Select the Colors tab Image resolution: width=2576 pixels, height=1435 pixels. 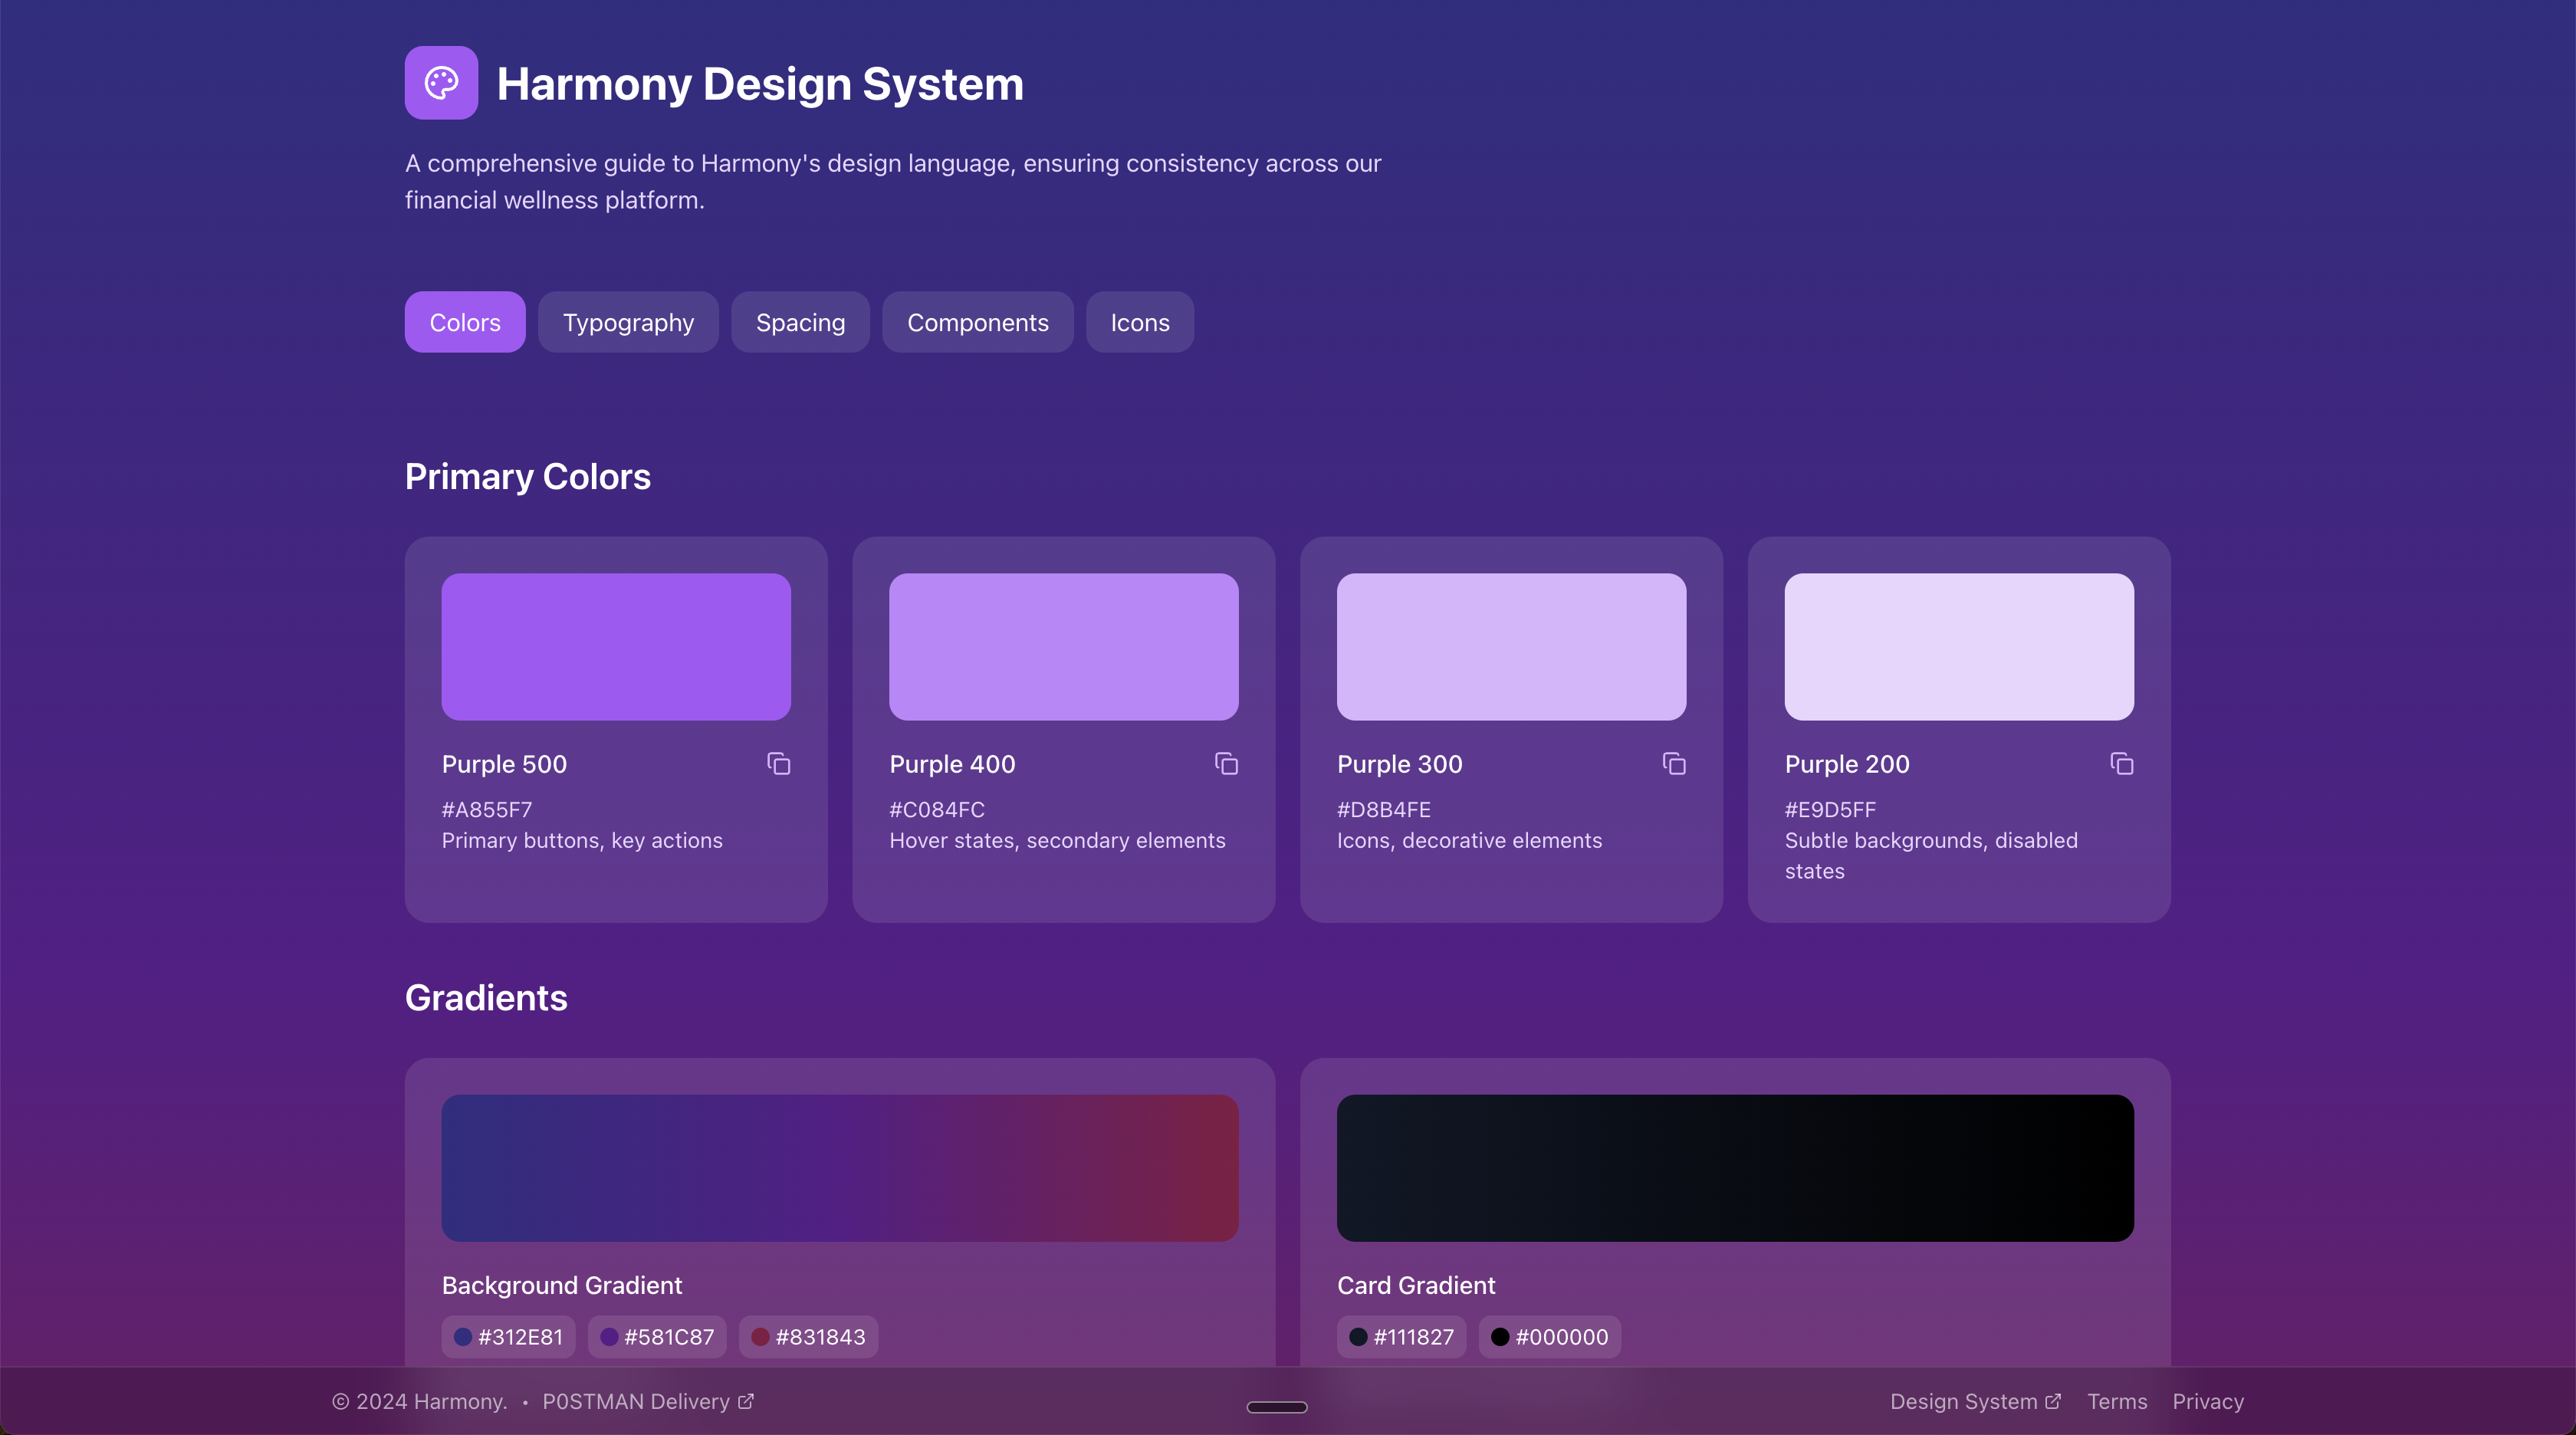coord(464,322)
